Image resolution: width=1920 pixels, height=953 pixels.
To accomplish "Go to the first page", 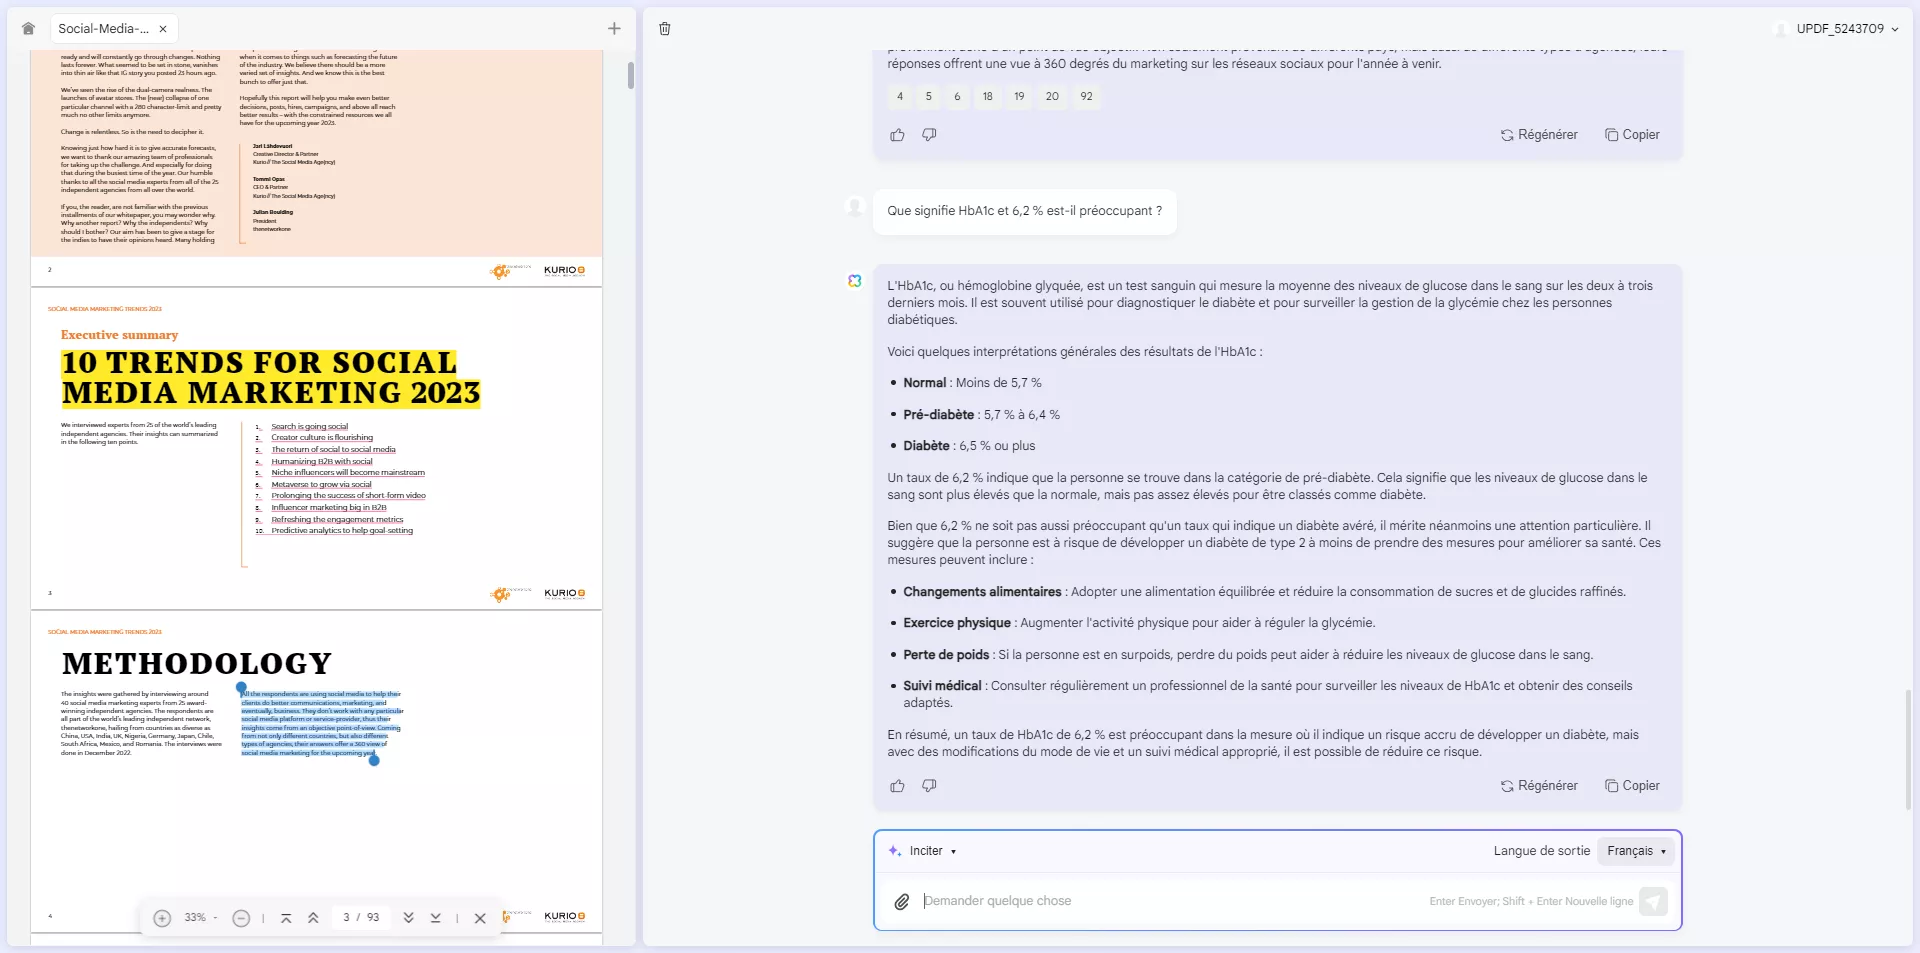I will click(x=286, y=918).
